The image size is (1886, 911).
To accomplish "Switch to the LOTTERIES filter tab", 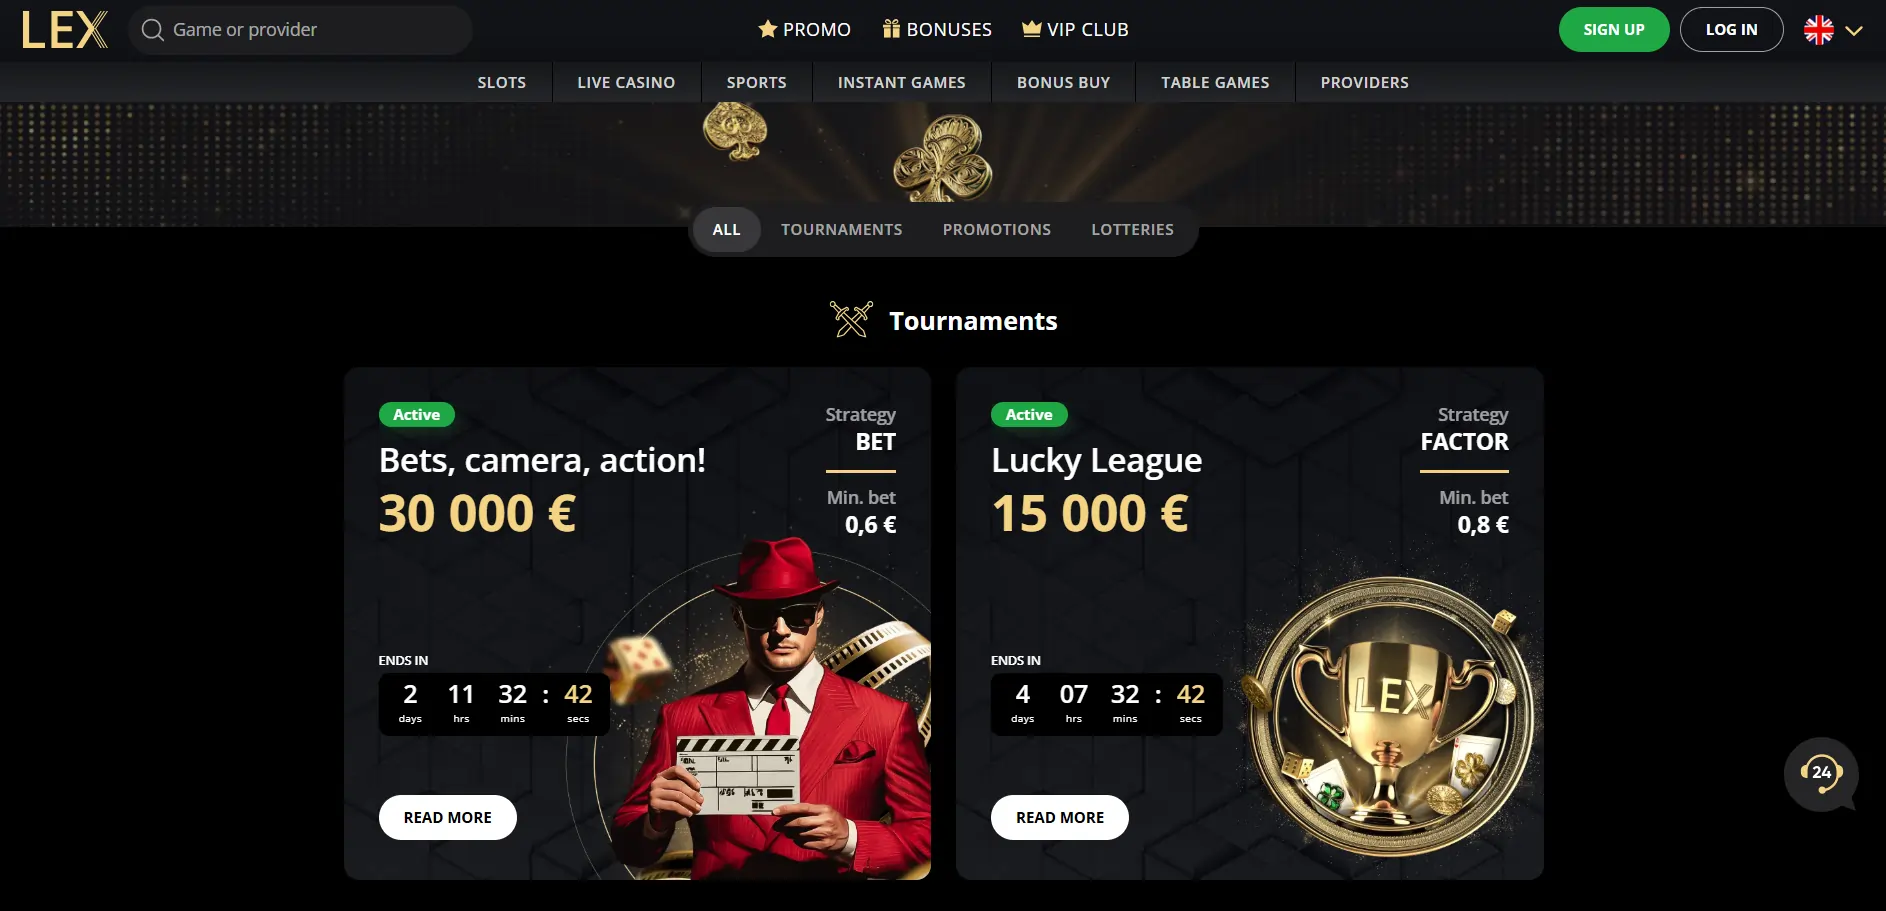I will [1132, 230].
